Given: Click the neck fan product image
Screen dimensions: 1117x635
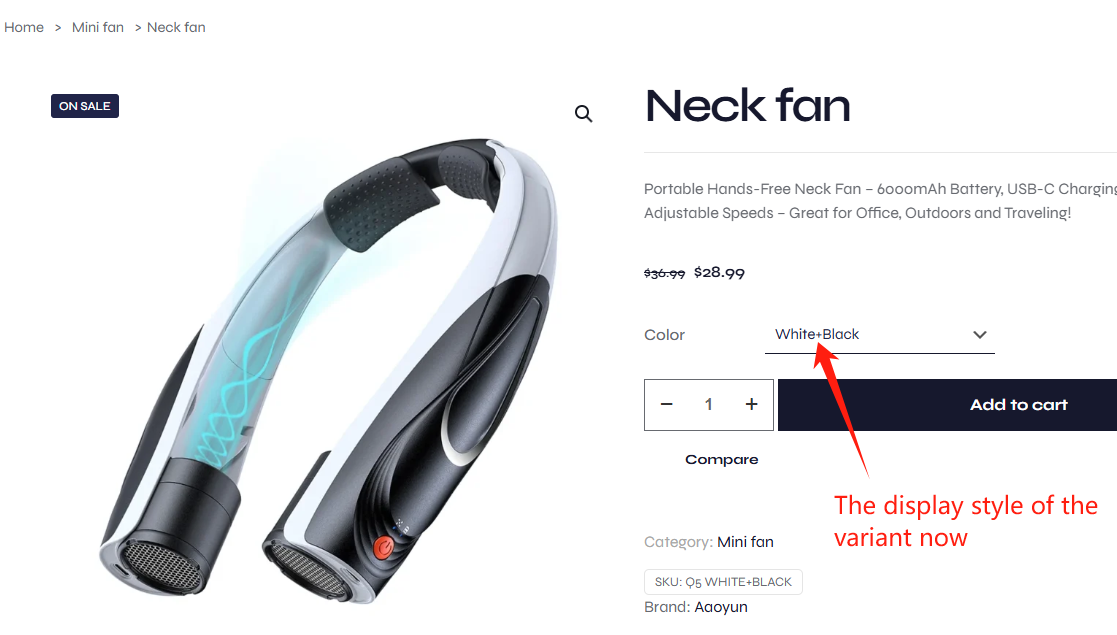Looking at the screenshot, I should (x=328, y=371).
